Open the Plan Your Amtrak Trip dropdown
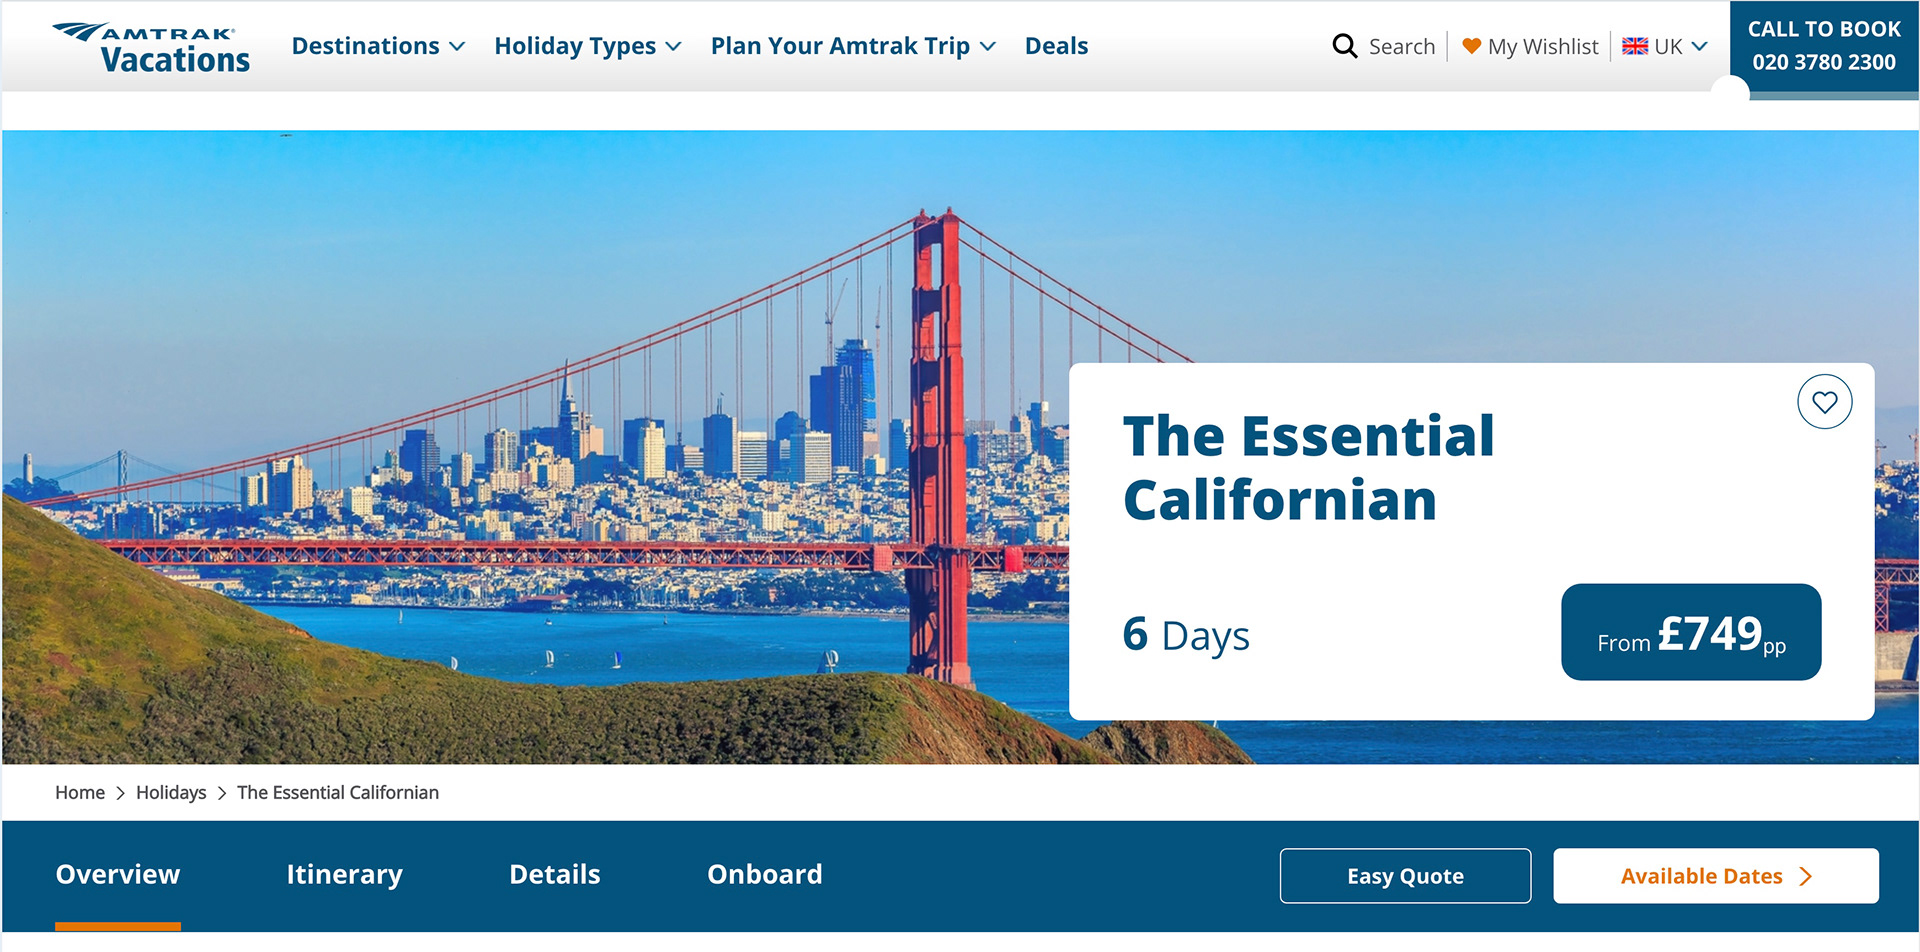 [x=840, y=46]
